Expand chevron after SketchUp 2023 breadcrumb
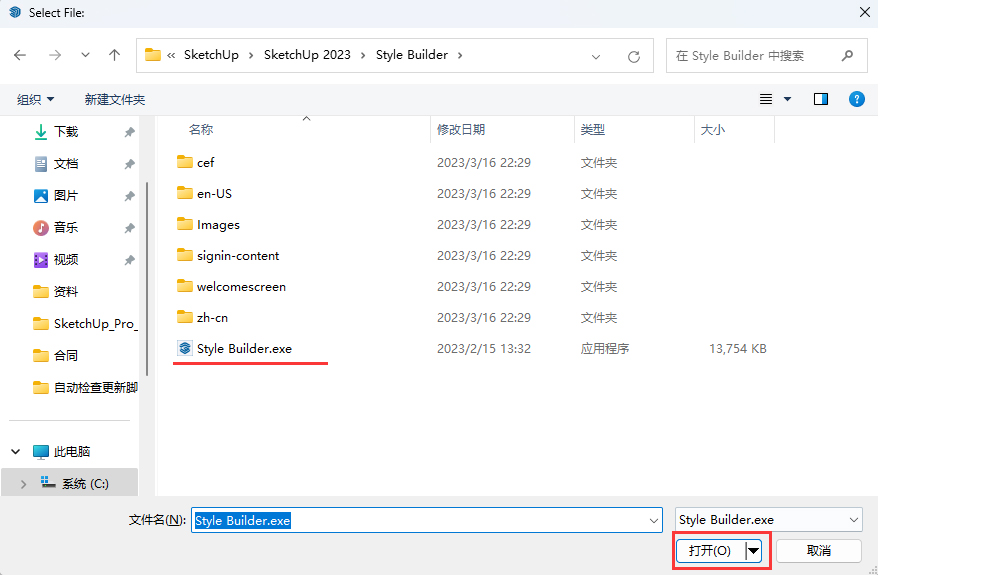Viewport: 1004px width, 575px height. pyautogui.click(x=363, y=55)
